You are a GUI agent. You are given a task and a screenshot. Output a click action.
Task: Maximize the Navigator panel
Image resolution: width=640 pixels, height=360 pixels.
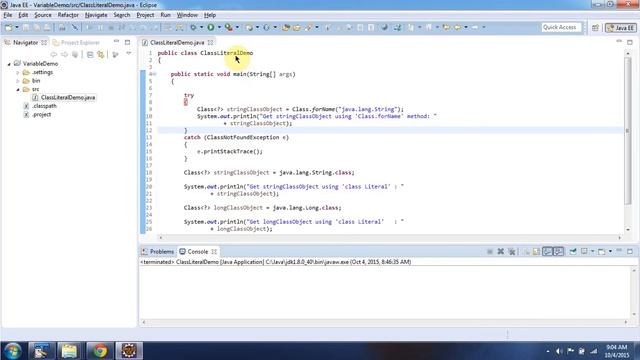tap(127, 42)
